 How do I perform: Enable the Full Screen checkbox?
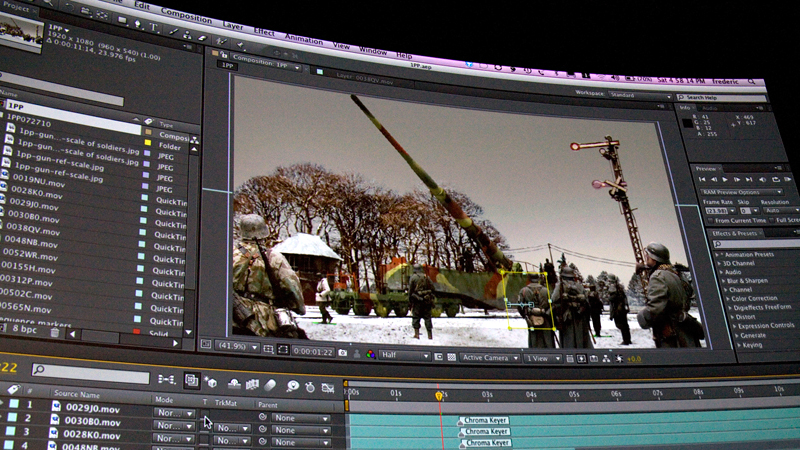[x=771, y=220]
